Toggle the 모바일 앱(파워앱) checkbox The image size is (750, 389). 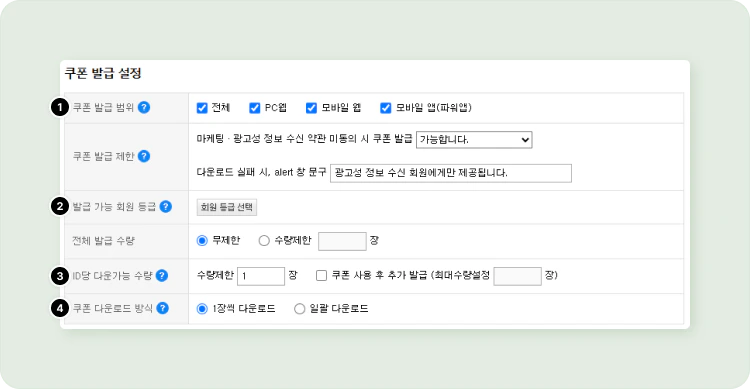386,108
